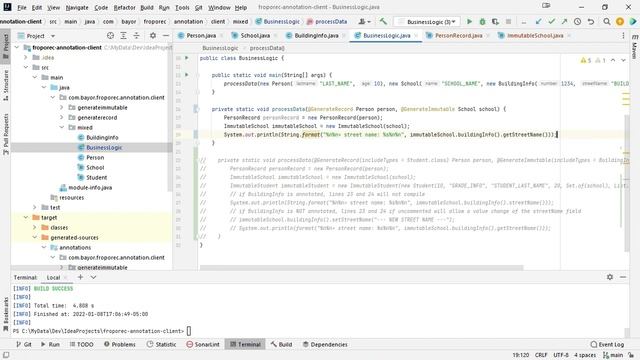Click run gutter arrow beside class declaration
Viewport: 640px width, 360px height.
click(187, 58)
